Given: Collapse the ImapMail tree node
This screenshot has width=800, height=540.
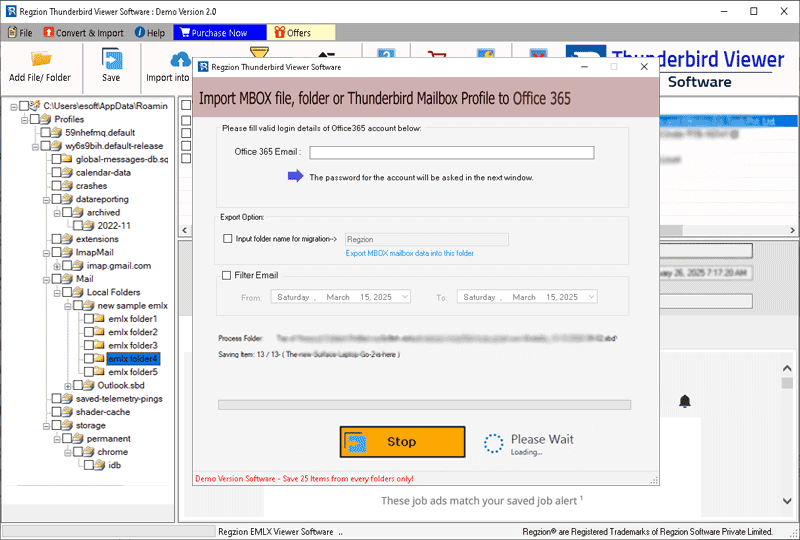Looking at the screenshot, I should click(x=46, y=253).
